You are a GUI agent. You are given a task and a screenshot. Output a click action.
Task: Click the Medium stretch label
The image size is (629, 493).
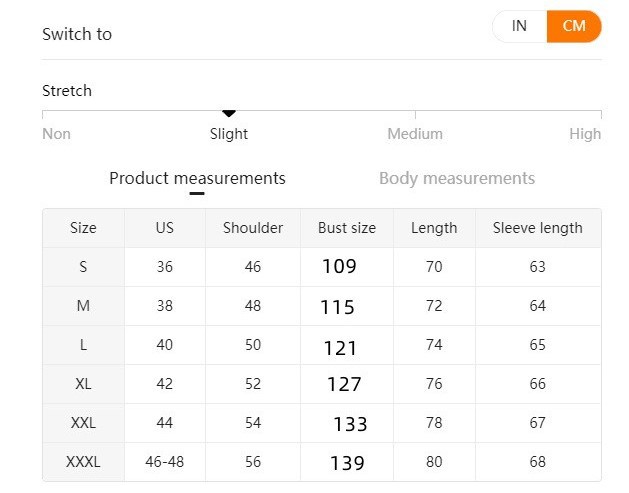[x=415, y=134]
